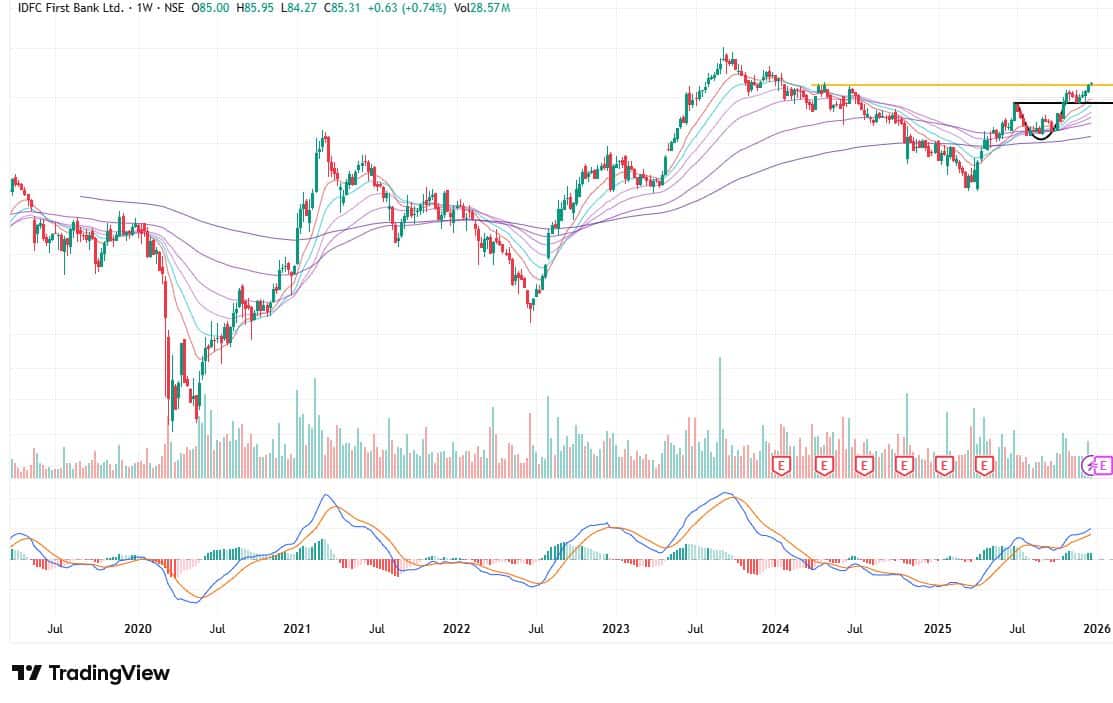Click the 2023 label on time axis

(x=615, y=628)
